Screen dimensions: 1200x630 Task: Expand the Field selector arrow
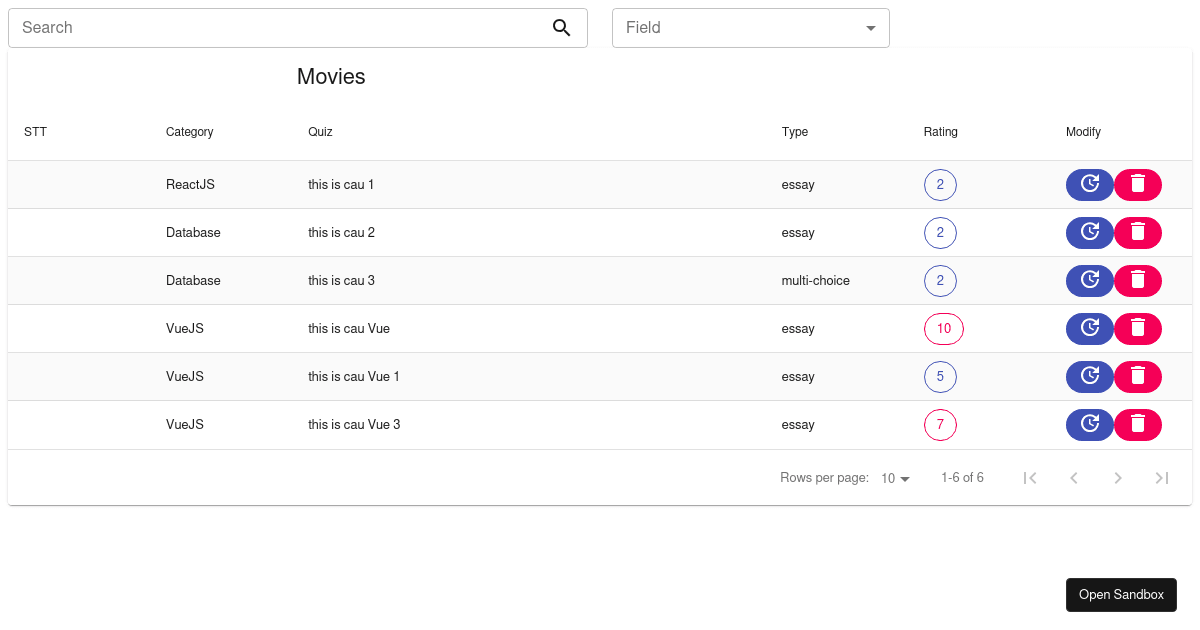pyautogui.click(x=869, y=27)
